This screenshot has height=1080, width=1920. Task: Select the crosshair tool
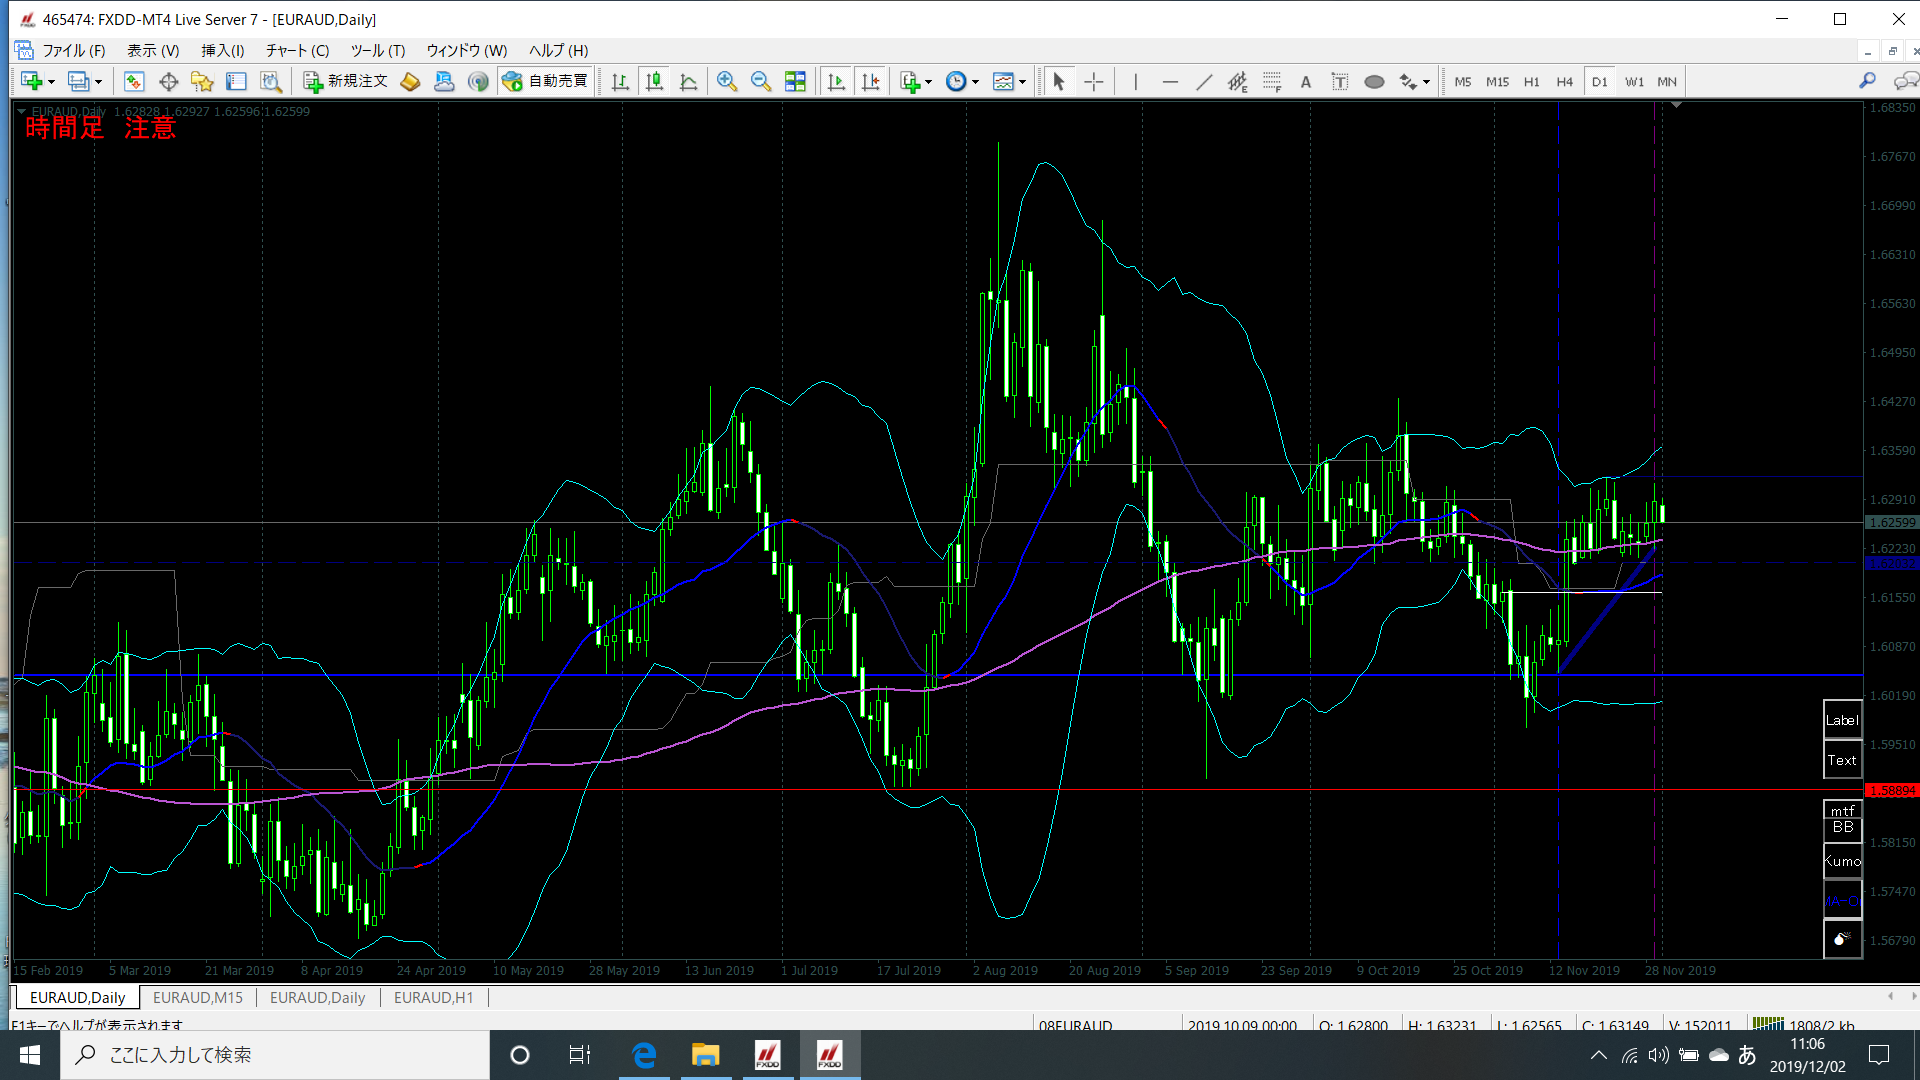(x=1094, y=82)
